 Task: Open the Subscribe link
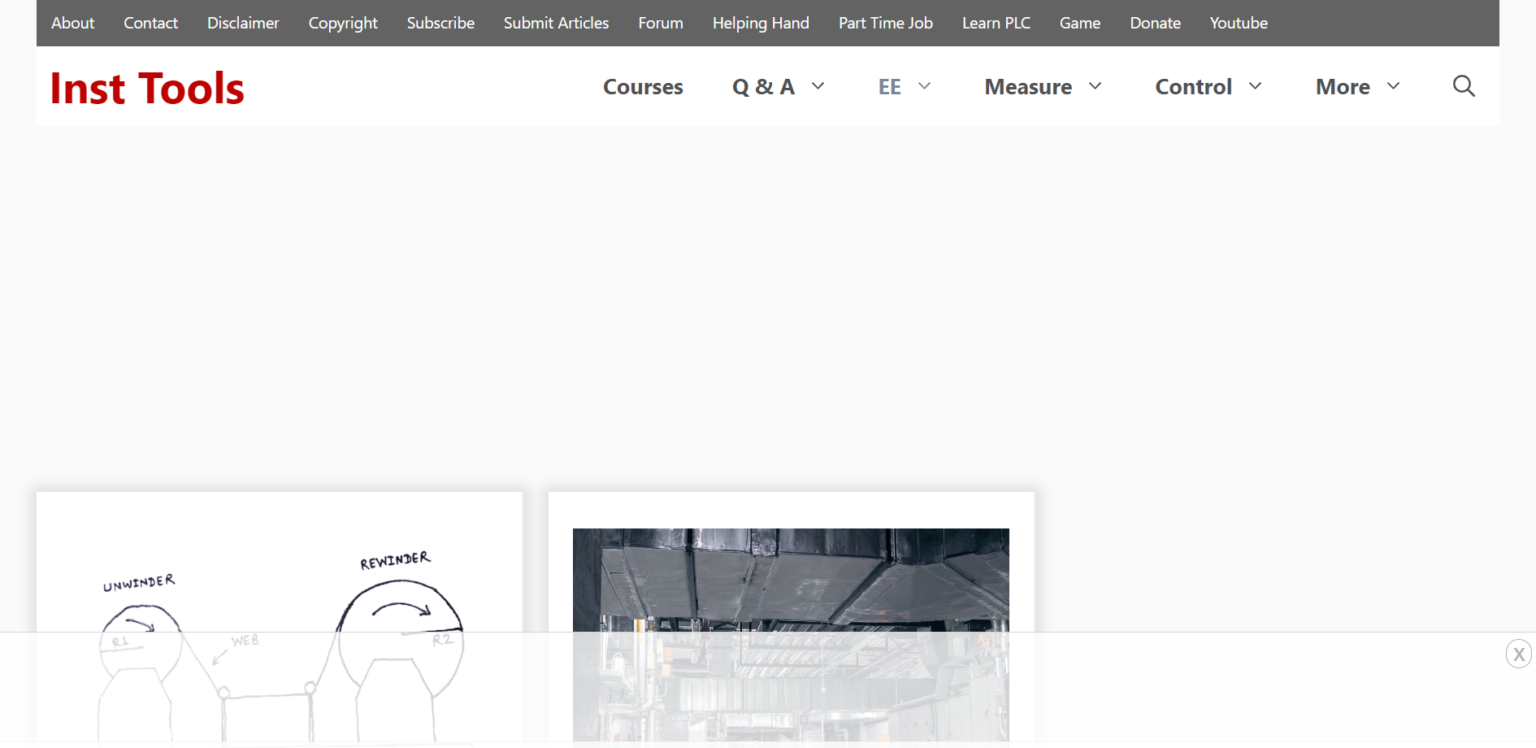coord(440,22)
